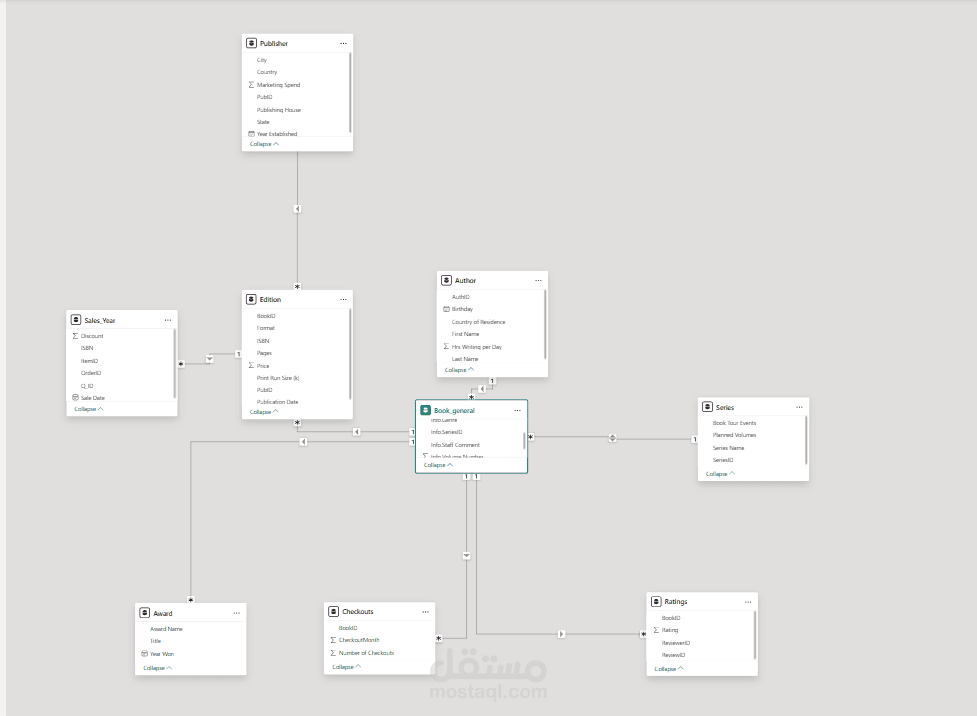
Task: Collapse the Edition table
Action: (x=264, y=412)
